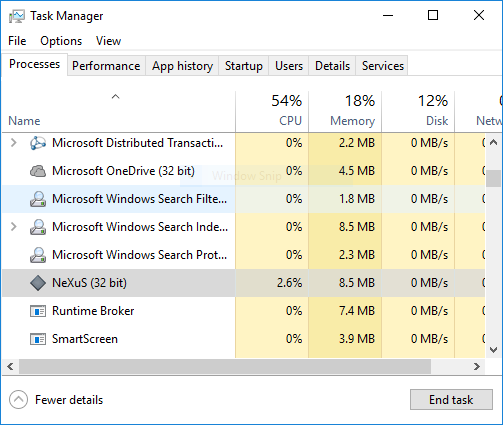Sort by CPU column header
The height and width of the screenshot is (425, 503).
(272, 112)
